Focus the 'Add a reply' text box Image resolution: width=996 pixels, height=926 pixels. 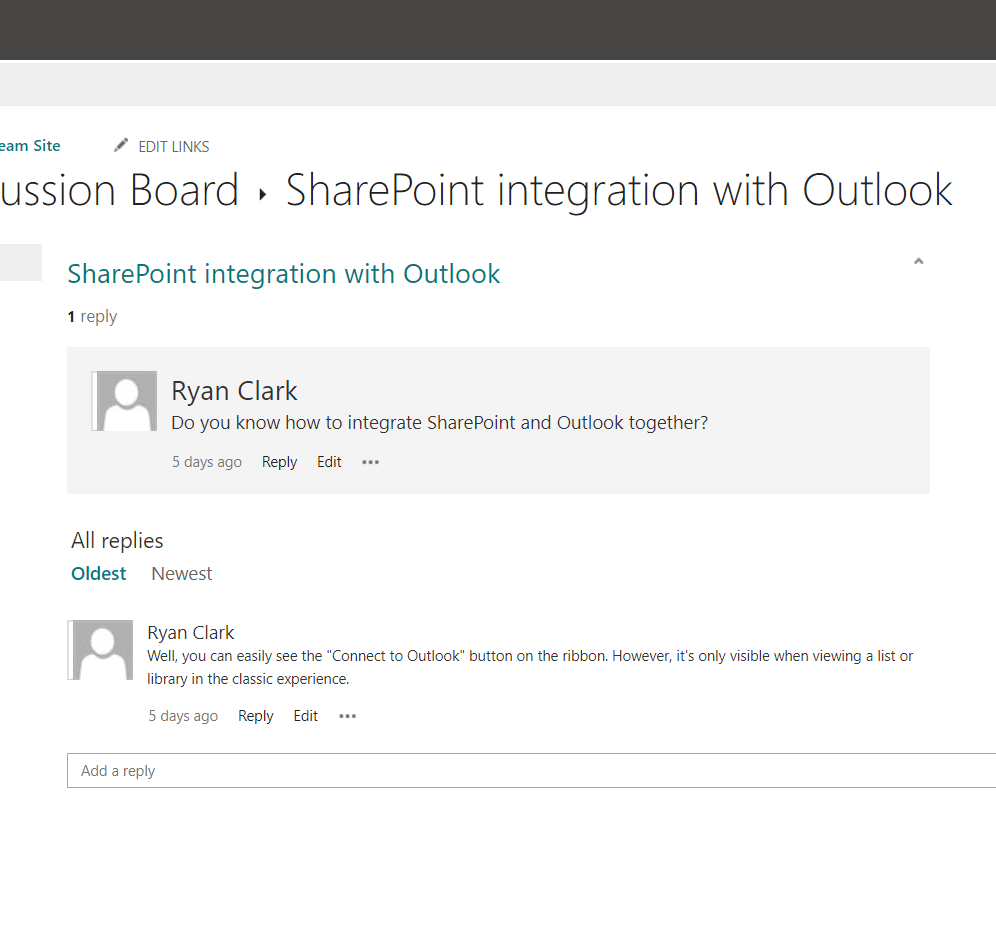531,770
